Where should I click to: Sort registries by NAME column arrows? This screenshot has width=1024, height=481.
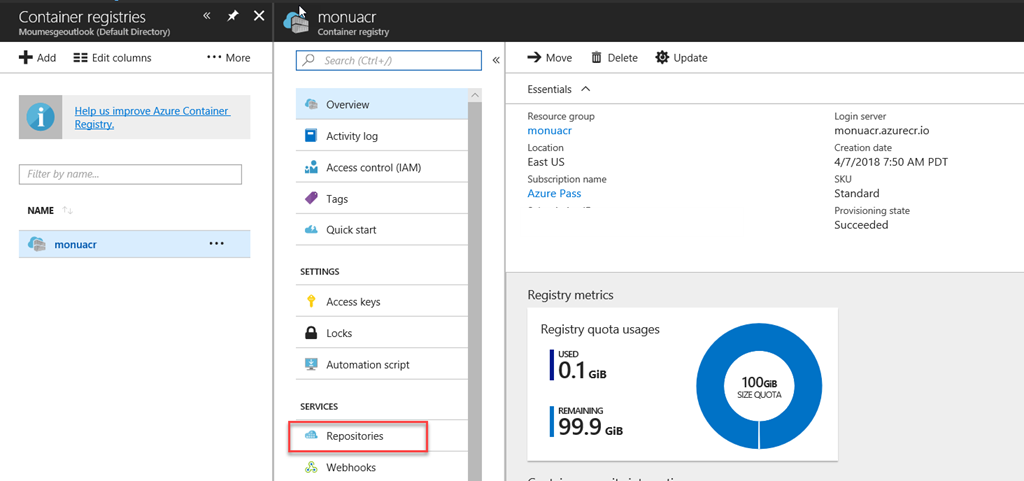[x=67, y=211]
